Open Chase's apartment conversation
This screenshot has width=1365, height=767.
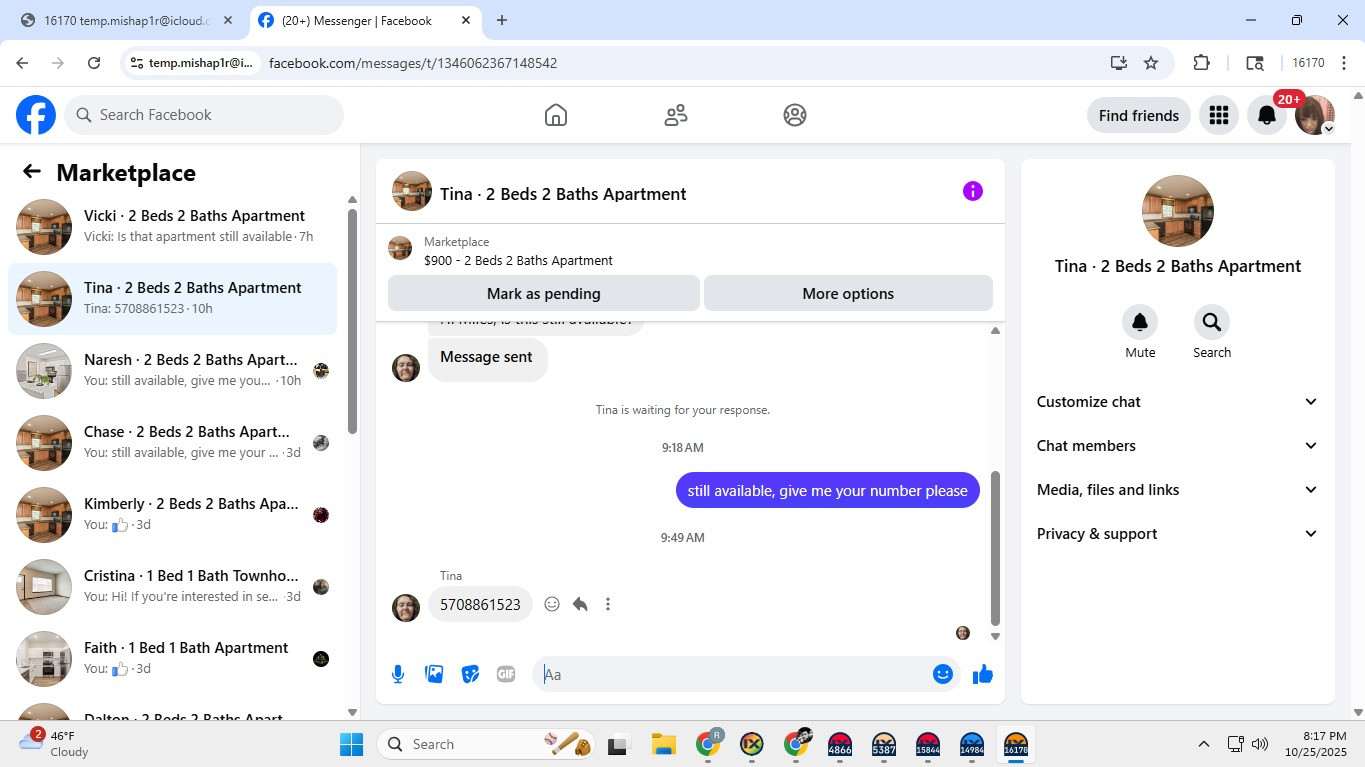pos(173,443)
